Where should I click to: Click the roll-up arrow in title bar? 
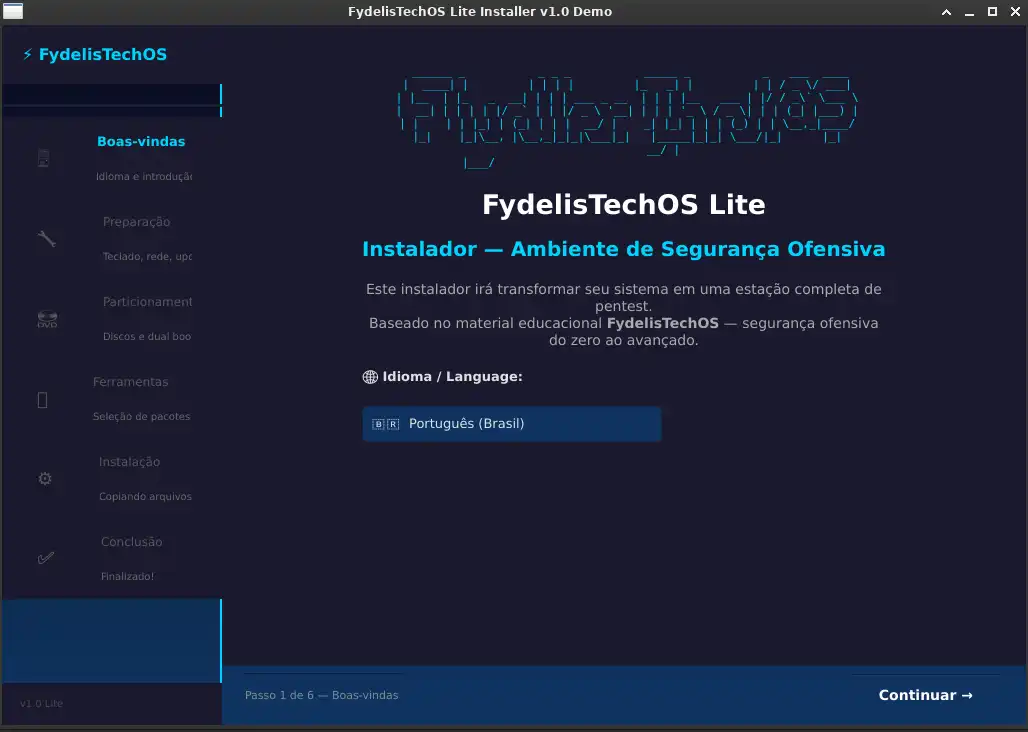pyautogui.click(x=946, y=12)
